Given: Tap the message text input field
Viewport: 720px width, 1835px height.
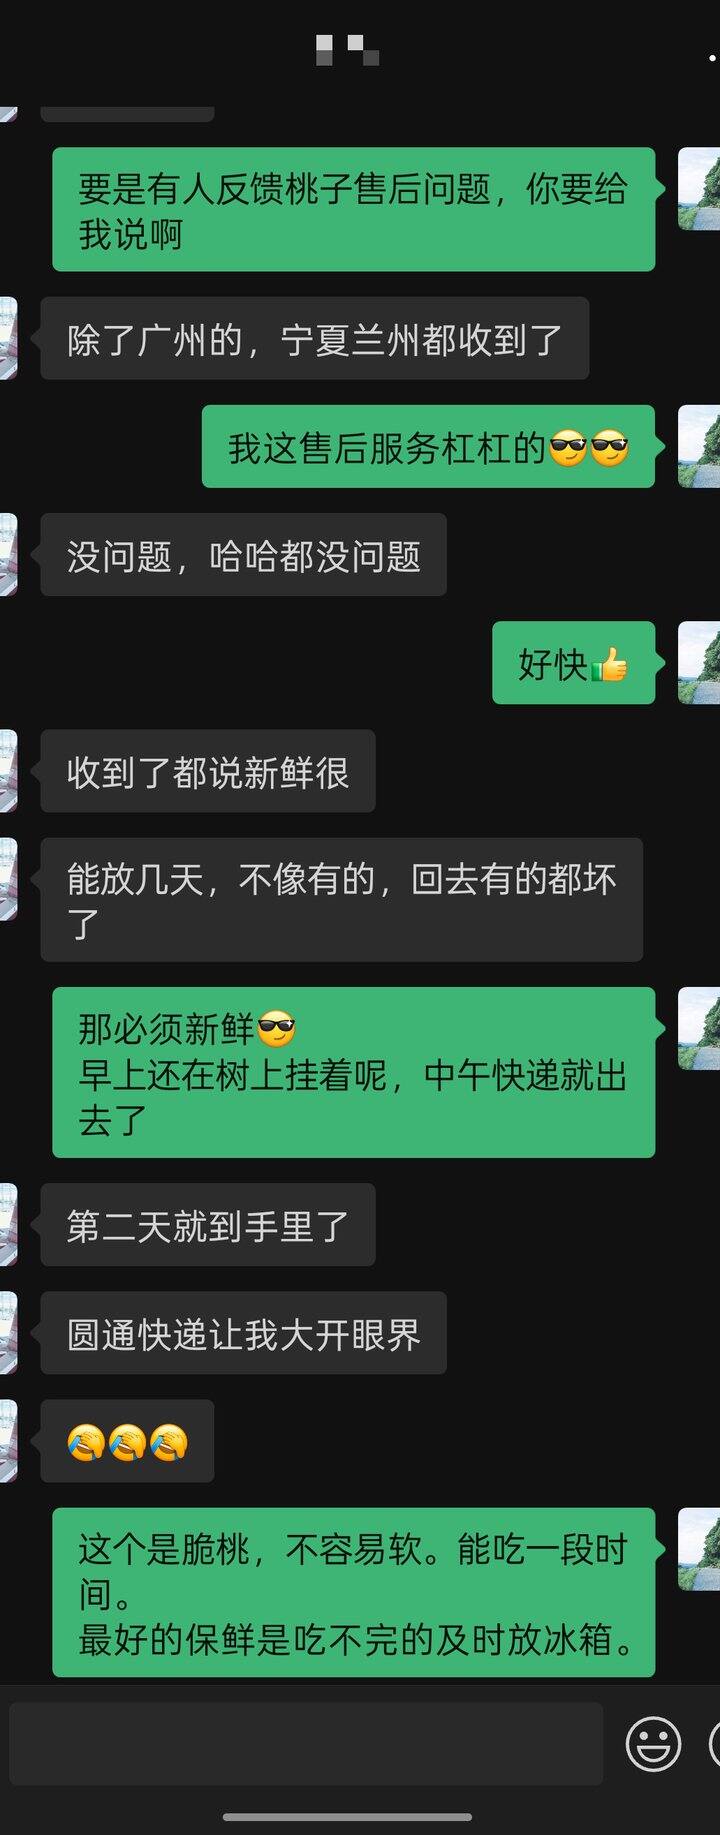Looking at the screenshot, I should tap(306, 1744).
